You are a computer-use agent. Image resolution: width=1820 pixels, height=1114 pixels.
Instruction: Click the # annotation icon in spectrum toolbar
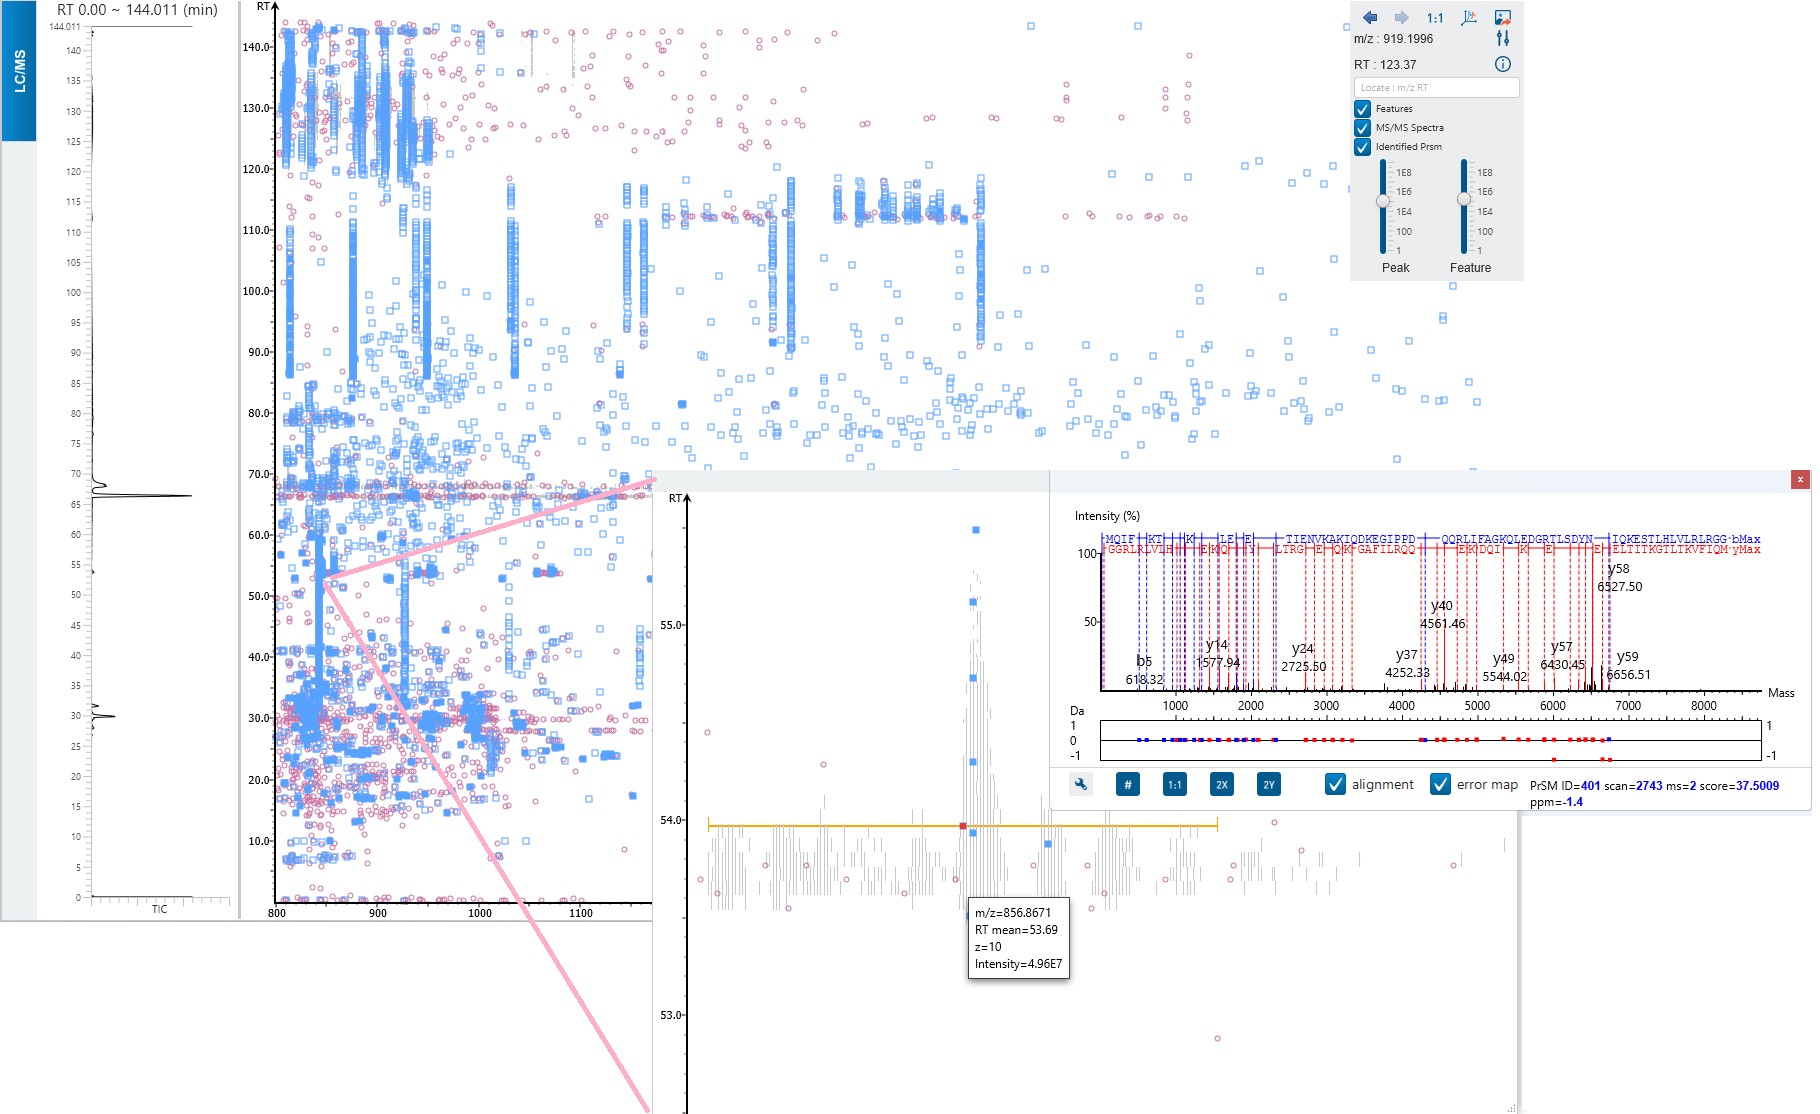[x=1127, y=785]
